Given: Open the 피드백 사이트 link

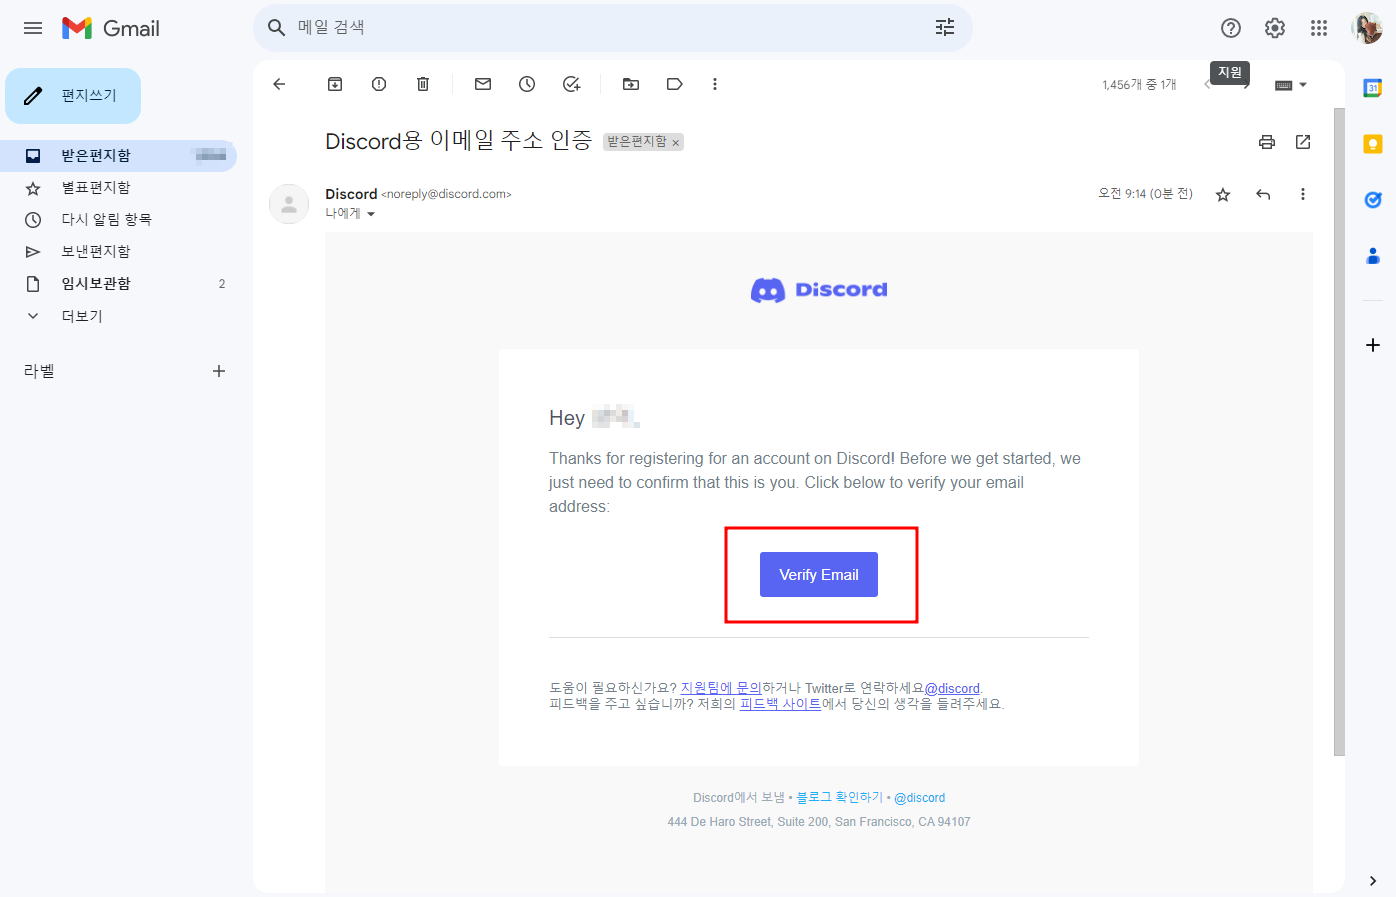Looking at the screenshot, I should click(780, 704).
